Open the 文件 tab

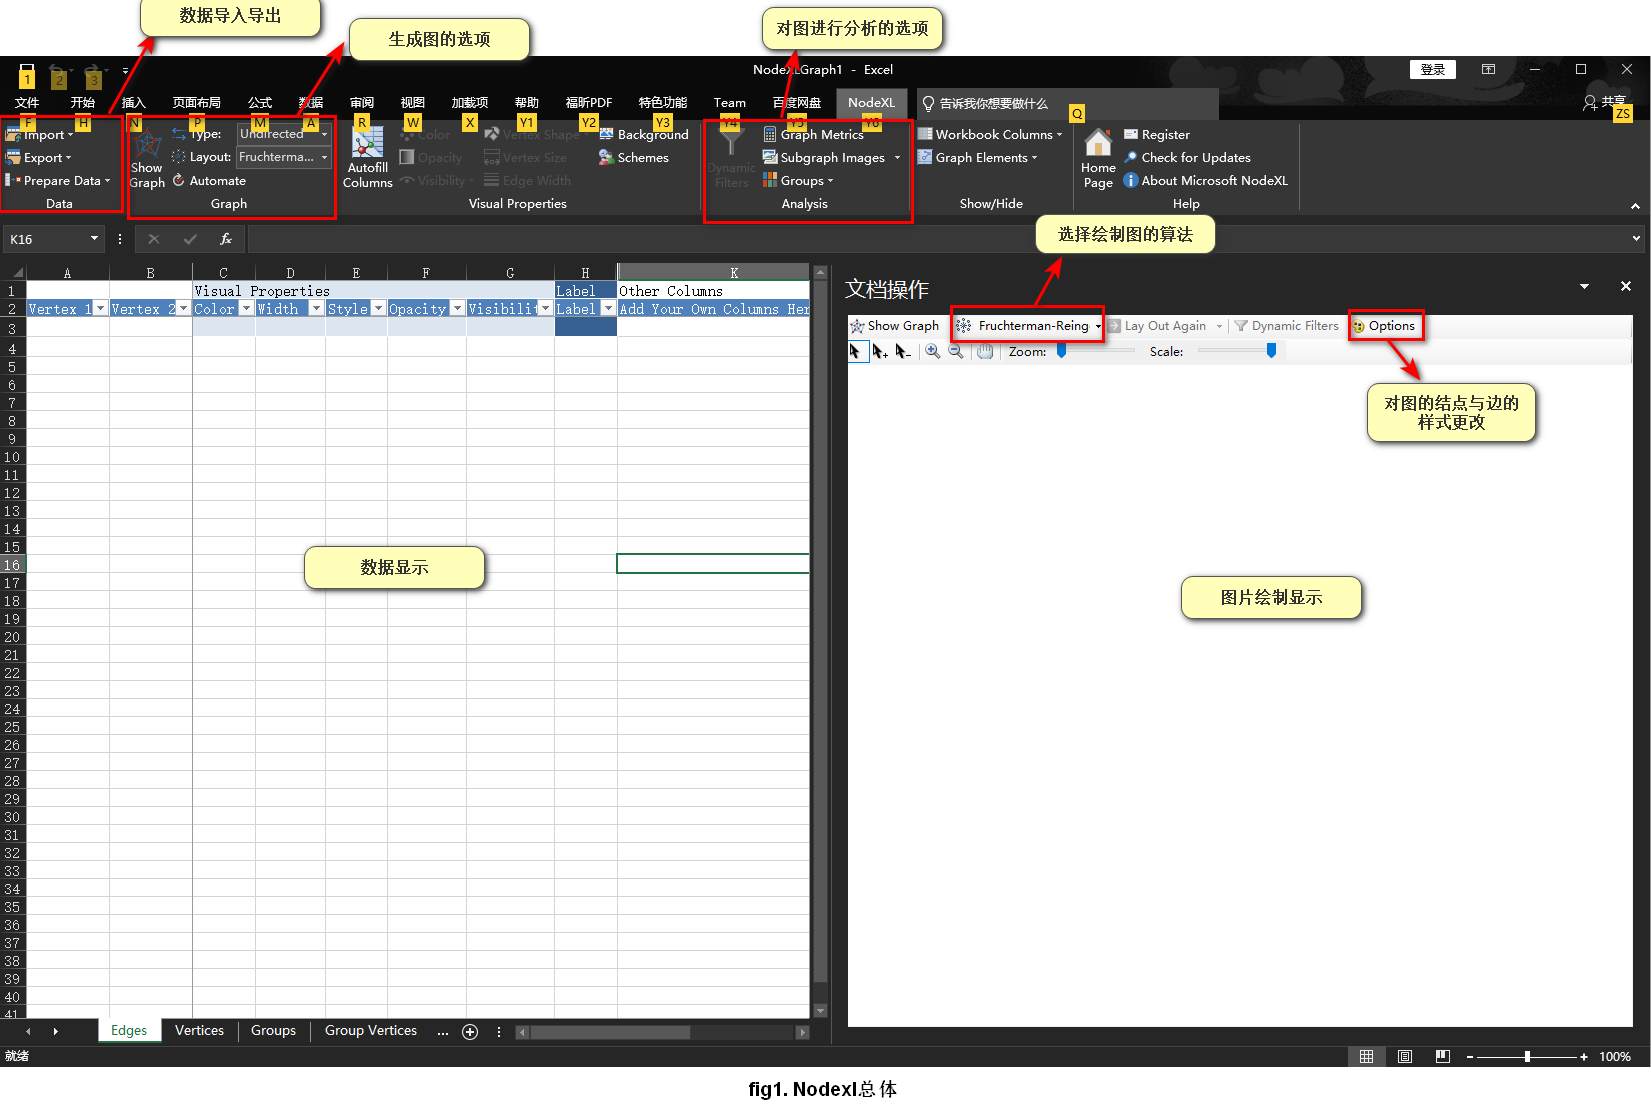pos(27,103)
